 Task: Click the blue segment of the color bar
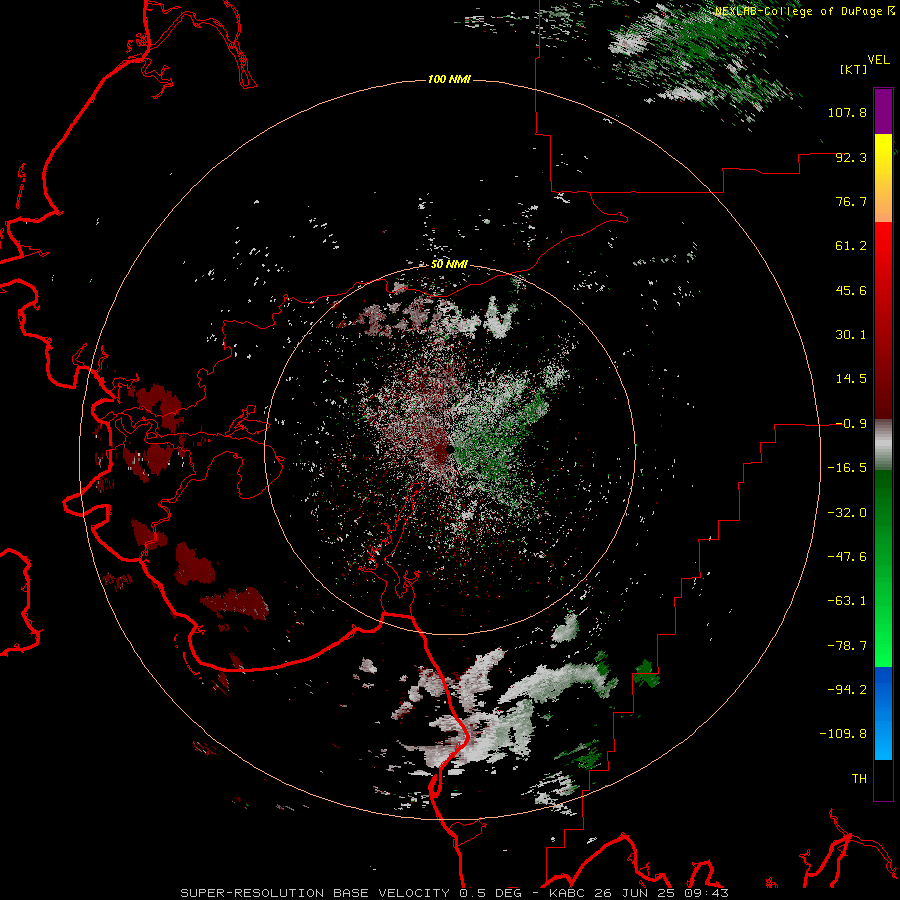(883, 713)
